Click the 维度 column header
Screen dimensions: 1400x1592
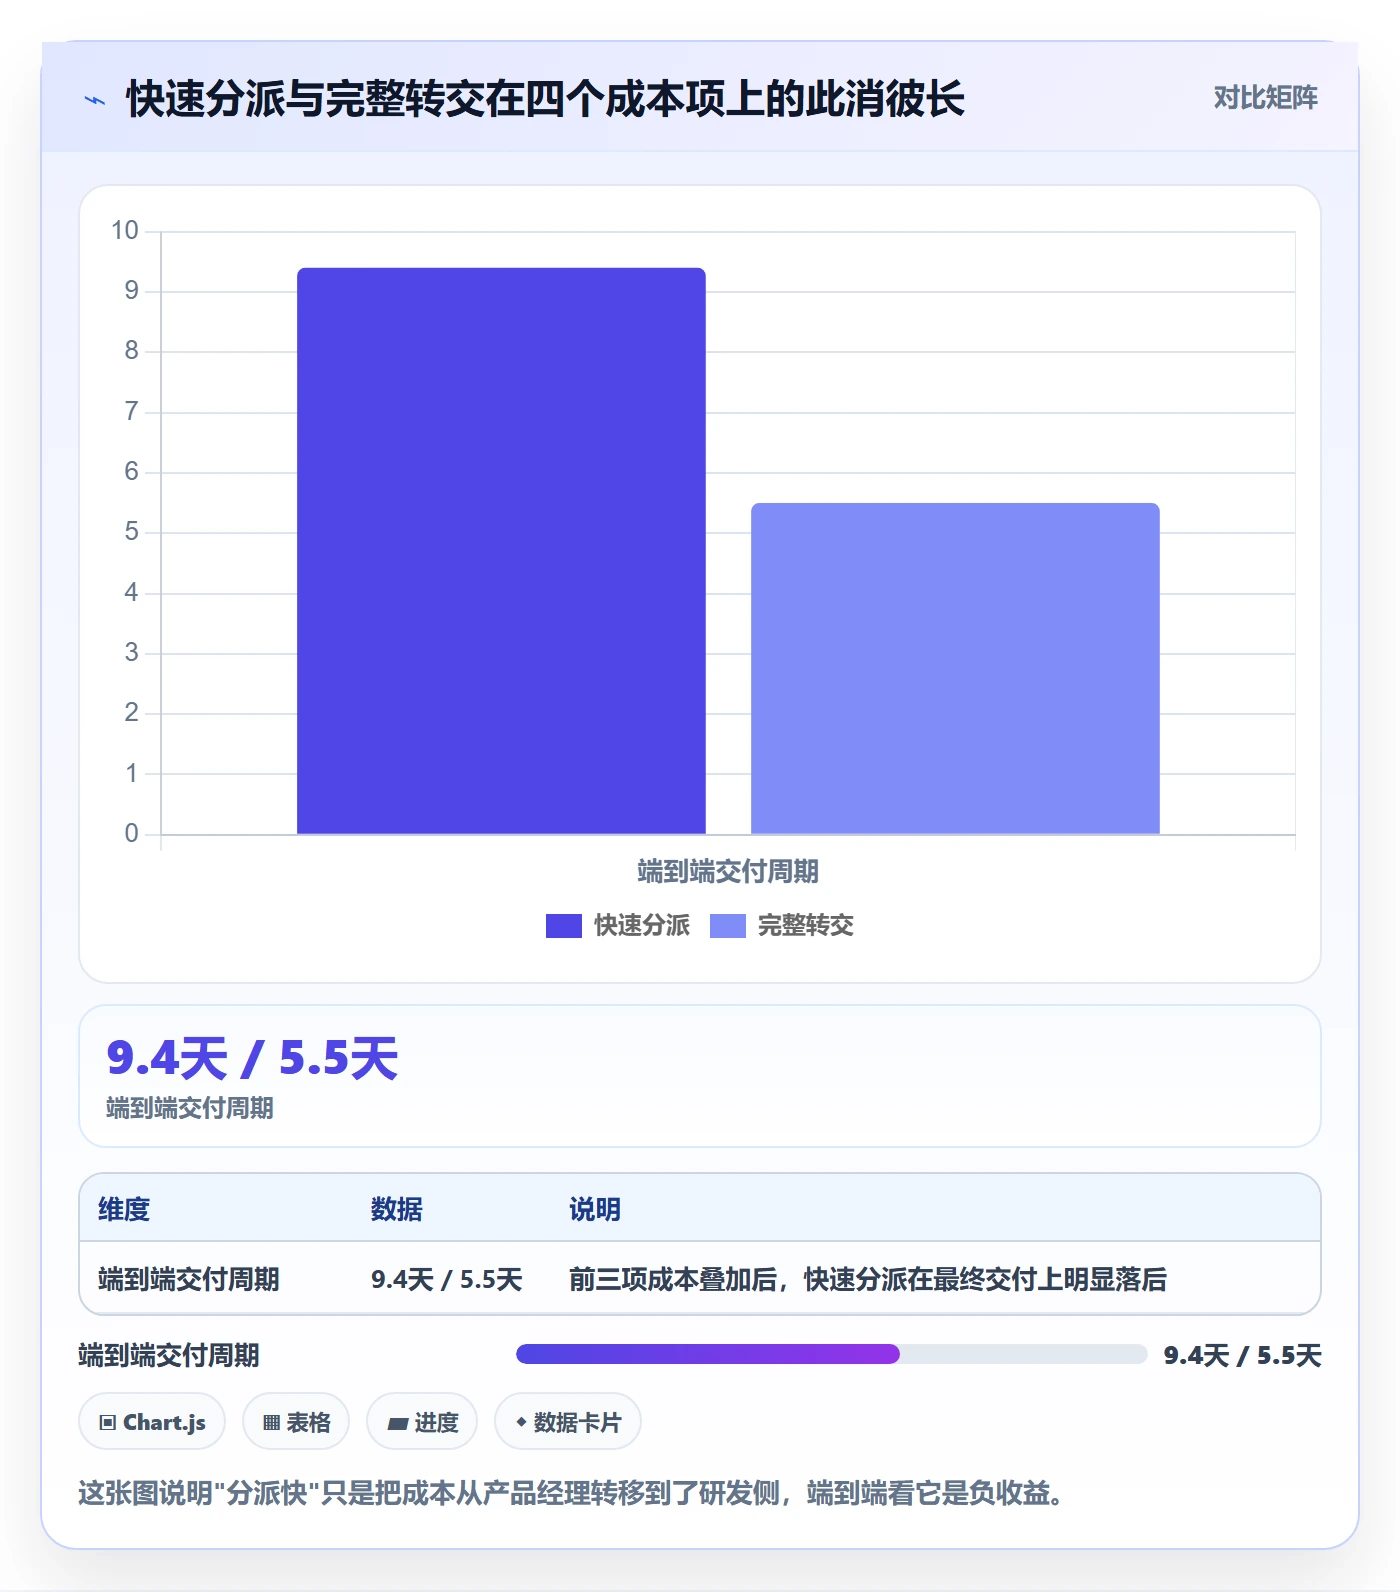point(124,1209)
